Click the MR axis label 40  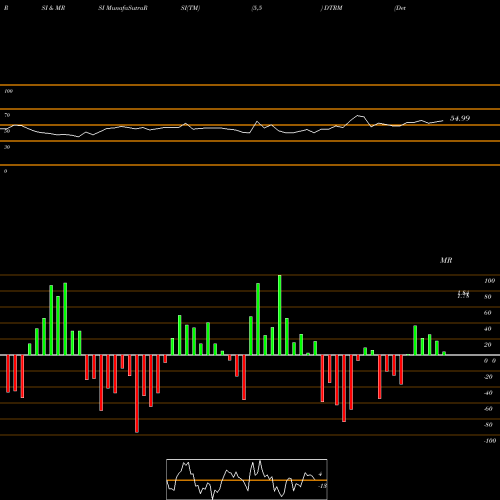pos(488,329)
